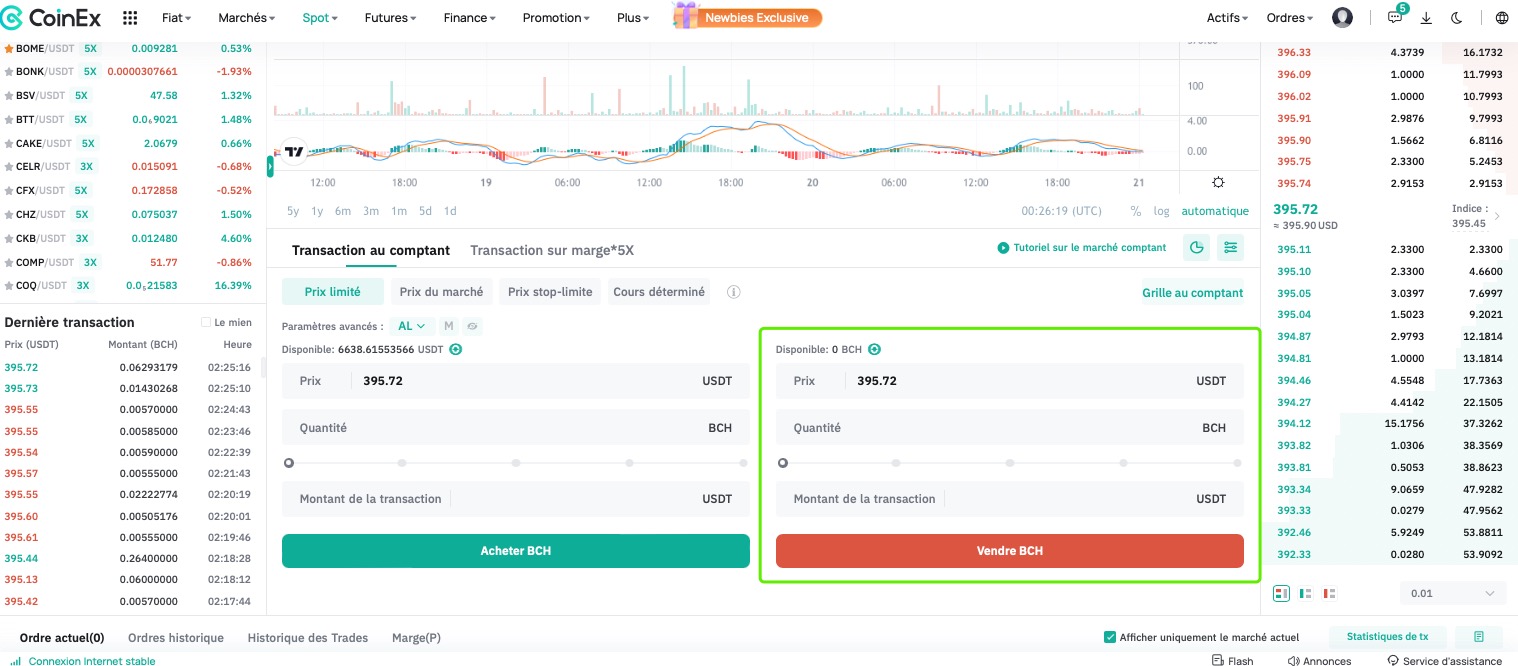Click the pie chart asset icon
The image size is (1518, 666).
click(x=1196, y=248)
